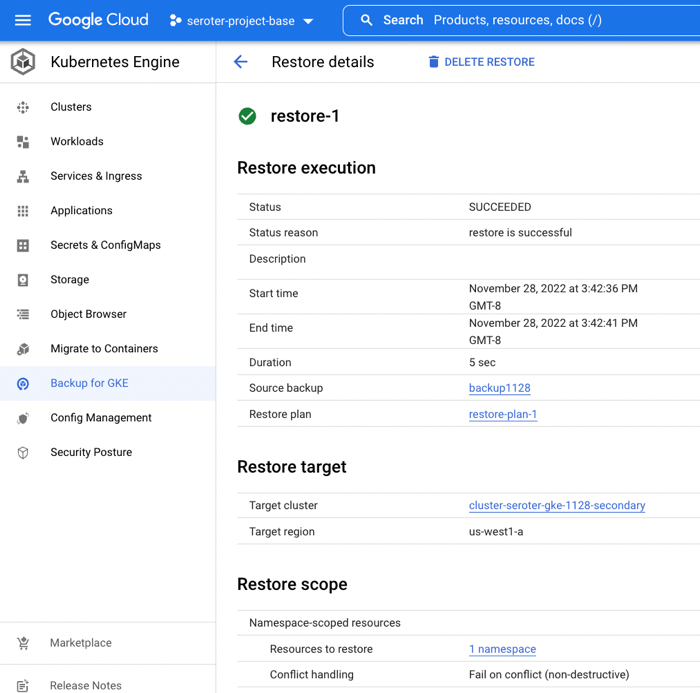Open the hamburger navigation menu
The width and height of the screenshot is (700, 693).
pyautogui.click(x=23, y=20)
